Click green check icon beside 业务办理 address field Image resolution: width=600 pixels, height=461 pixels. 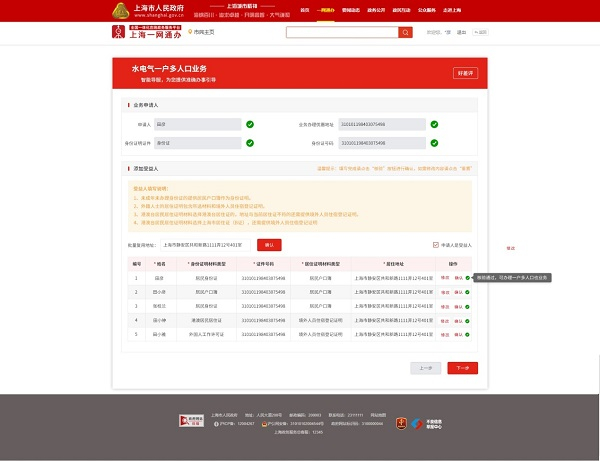[x=434, y=124]
